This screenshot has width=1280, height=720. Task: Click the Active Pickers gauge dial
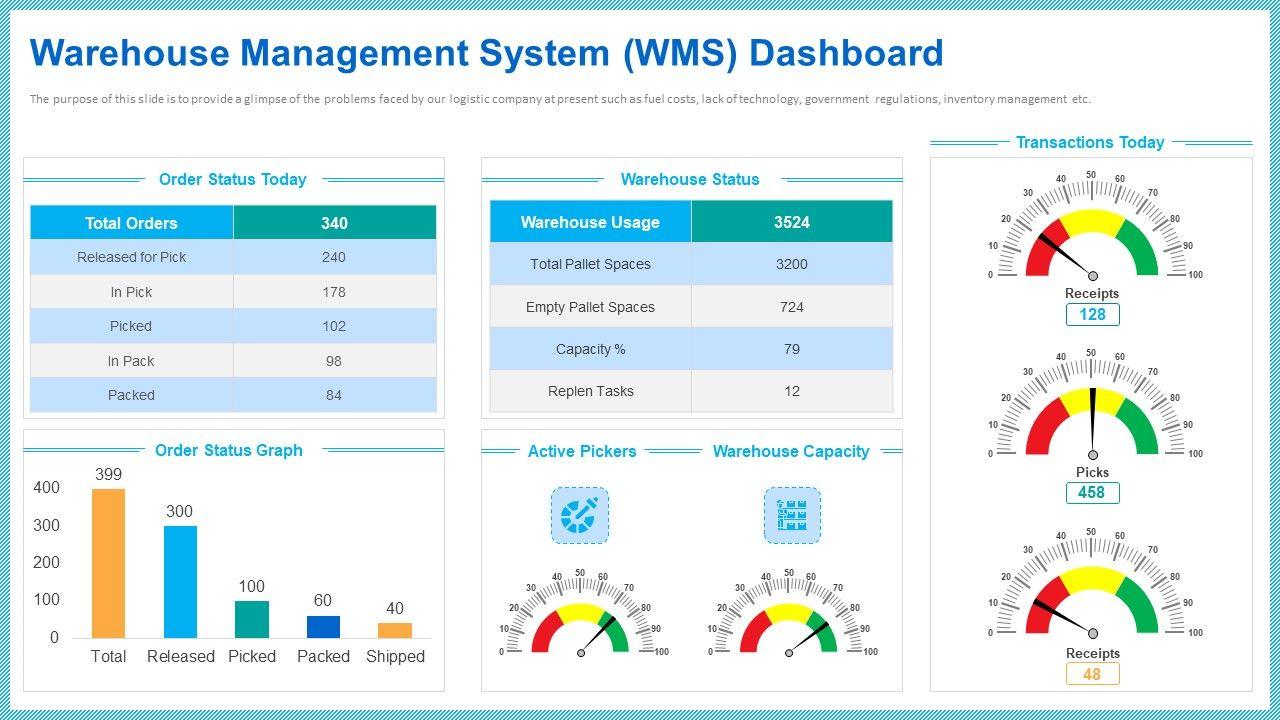pyautogui.click(x=580, y=613)
